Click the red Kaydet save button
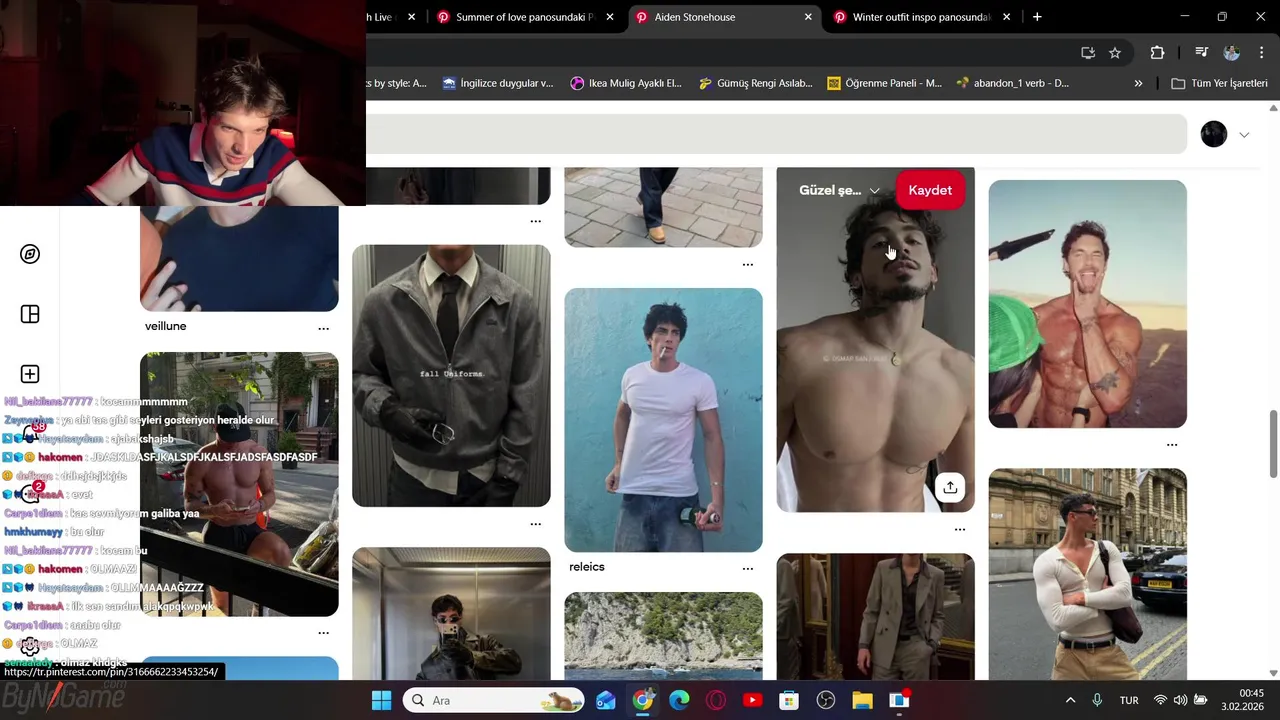Image resolution: width=1280 pixels, height=720 pixels. [930, 190]
